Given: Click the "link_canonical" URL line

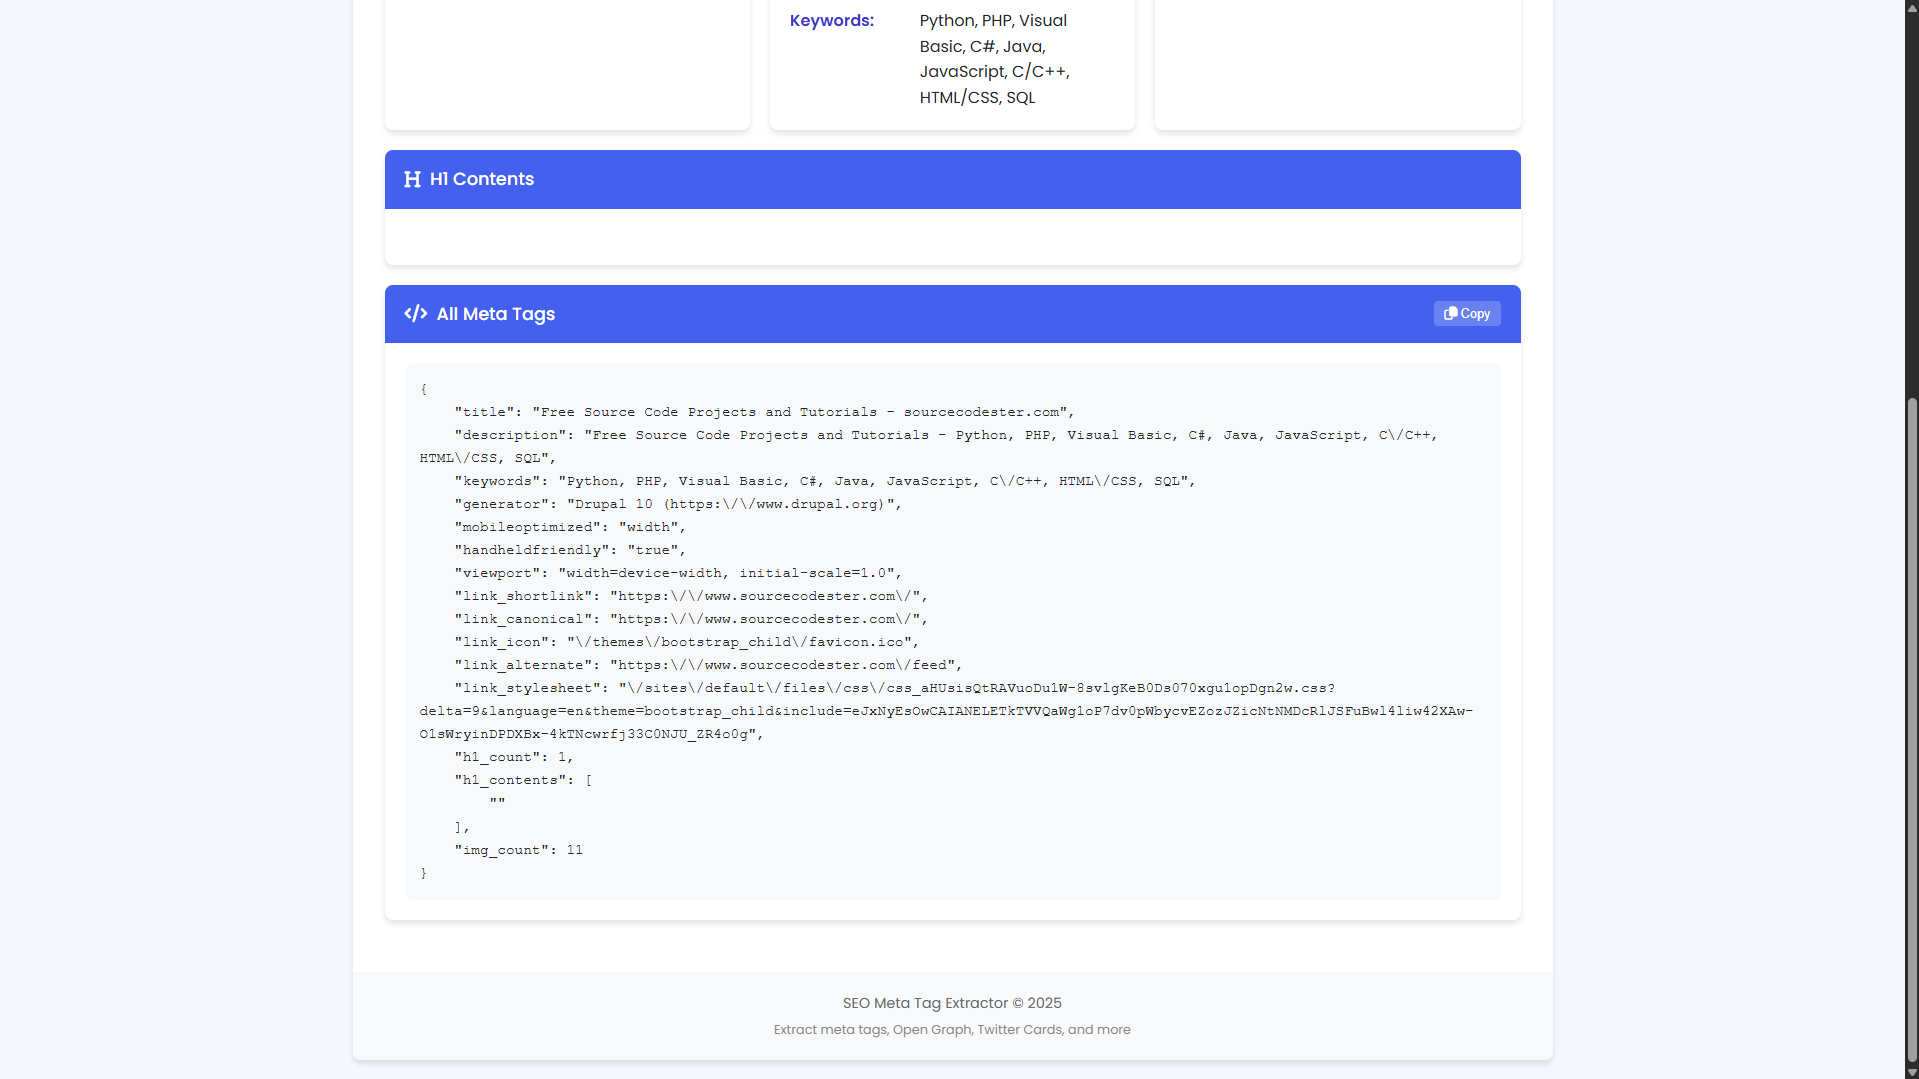Looking at the screenshot, I should pyautogui.click(x=691, y=619).
